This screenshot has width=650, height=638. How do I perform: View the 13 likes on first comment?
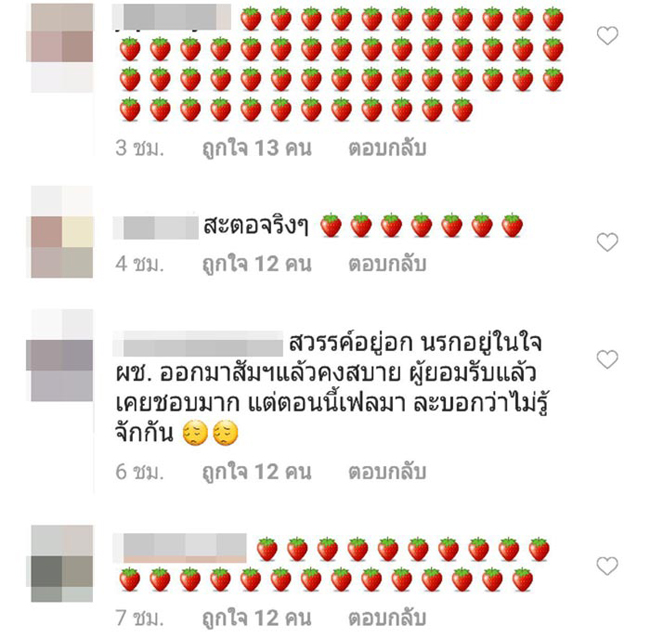(x=257, y=149)
